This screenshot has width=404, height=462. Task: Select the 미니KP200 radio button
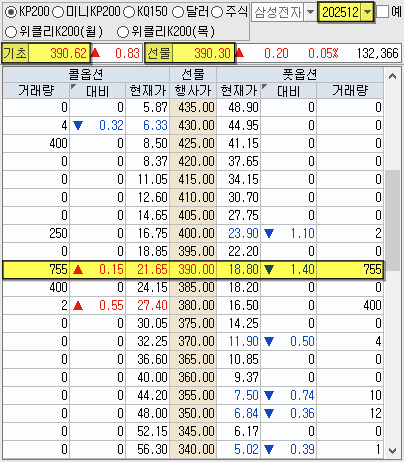(58, 12)
